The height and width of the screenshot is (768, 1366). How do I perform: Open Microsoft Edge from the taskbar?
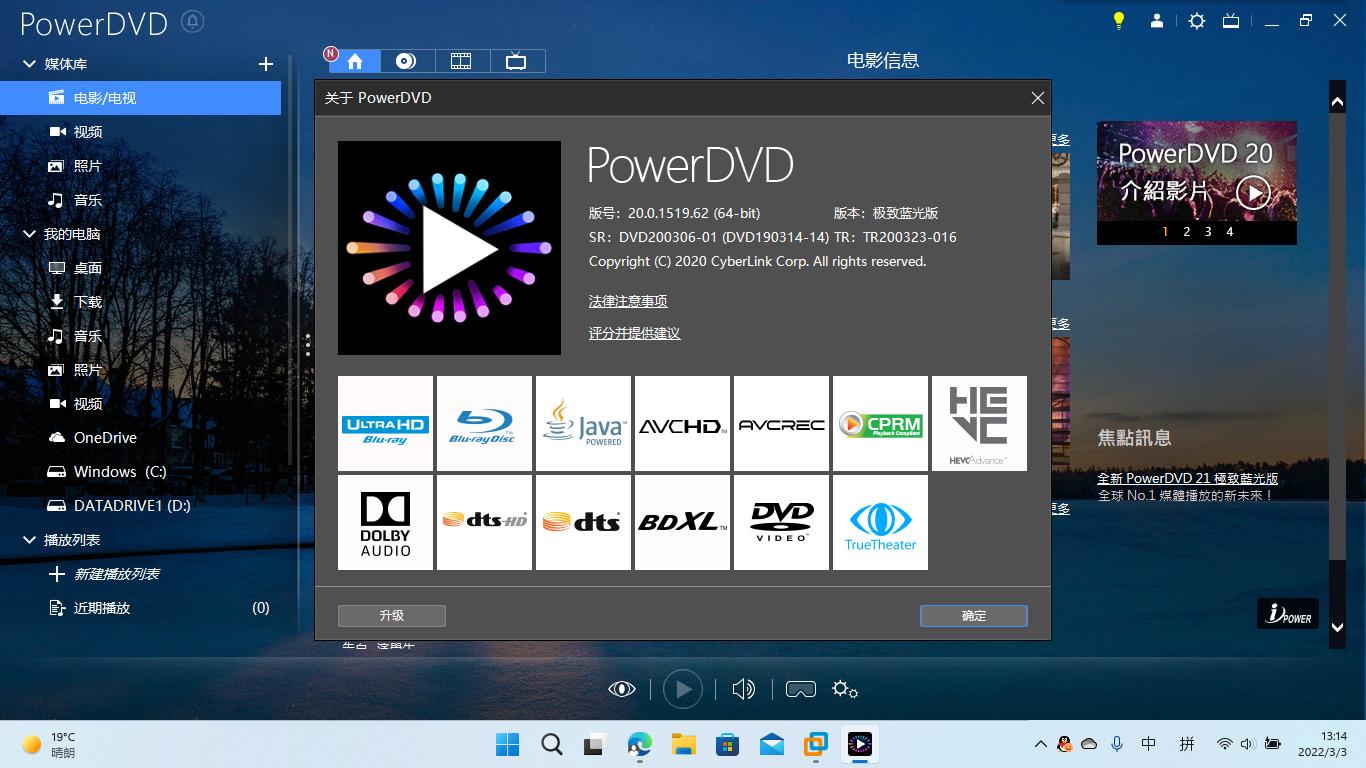pyautogui.click(x=640, y=744)
